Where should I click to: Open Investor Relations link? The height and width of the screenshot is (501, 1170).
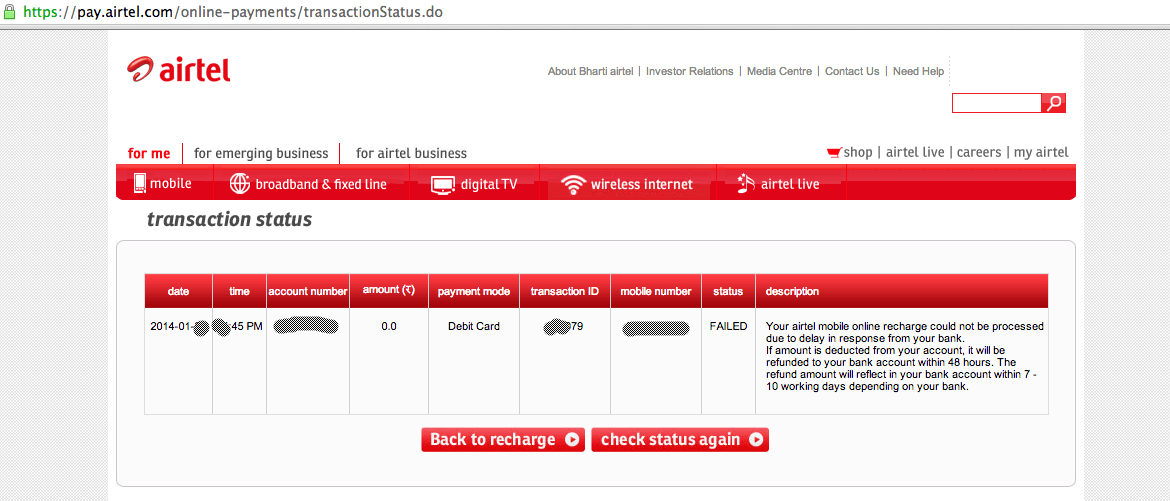coord(689,72)
